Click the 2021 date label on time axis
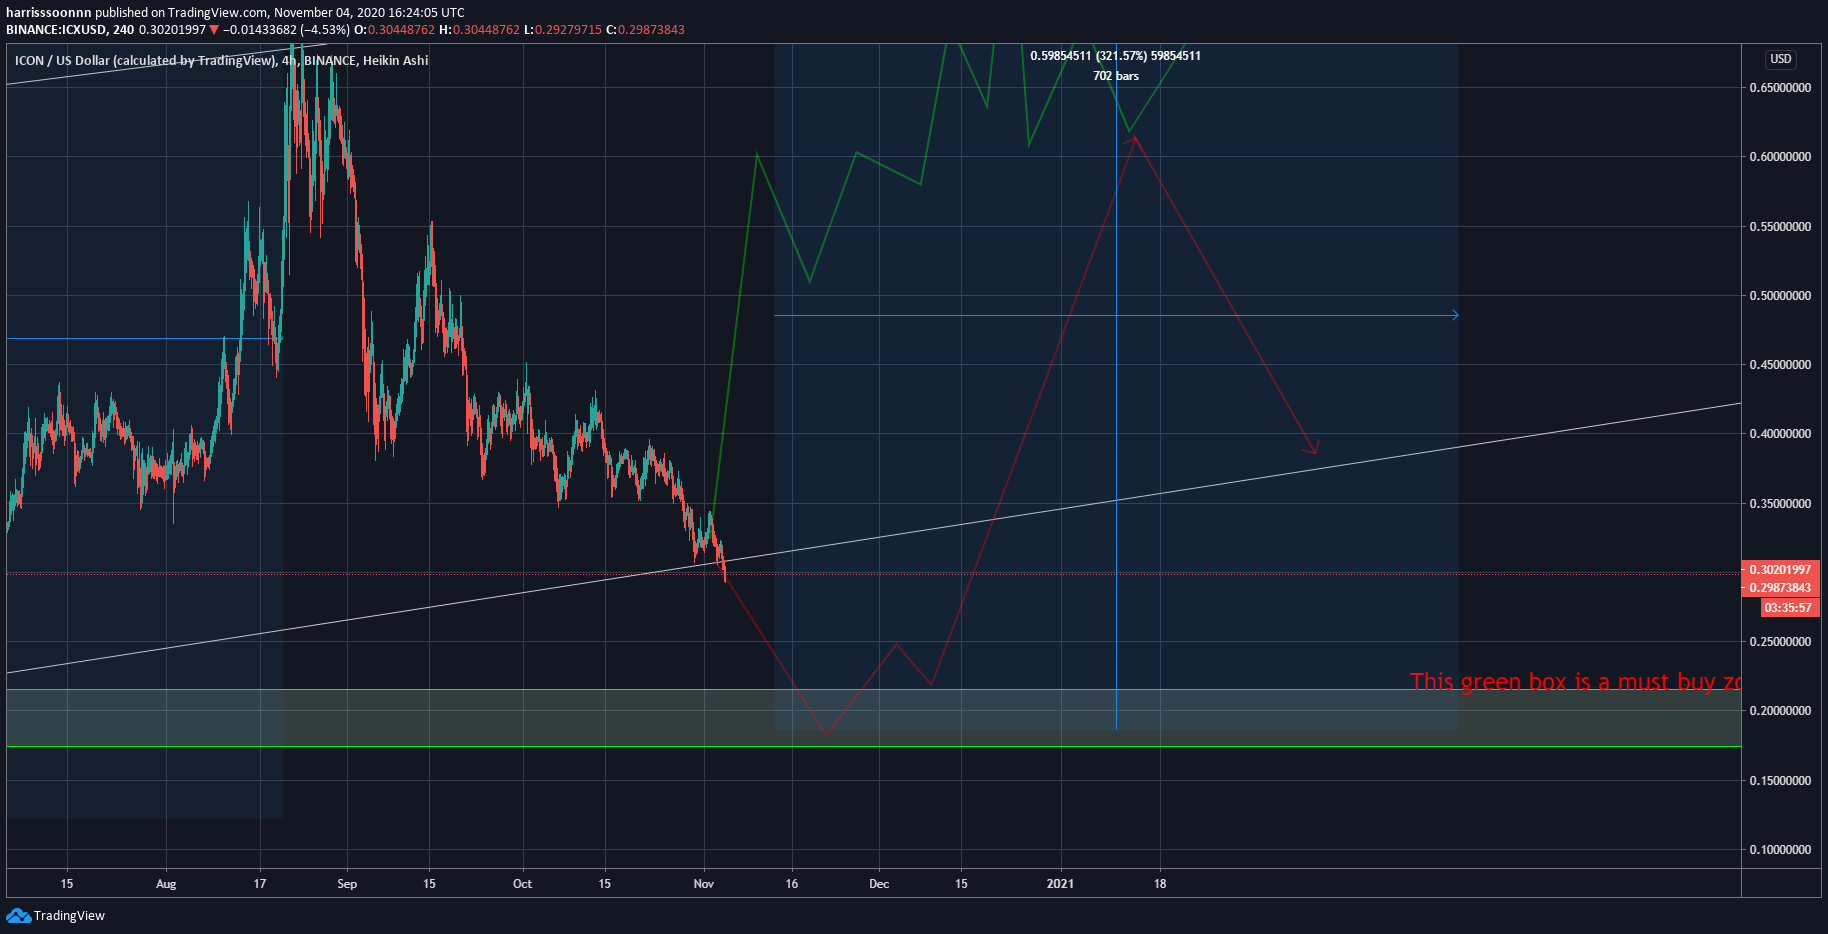Image resolution: width=1828 pixels, height=934 pixels. click(x=1060, y=884)
